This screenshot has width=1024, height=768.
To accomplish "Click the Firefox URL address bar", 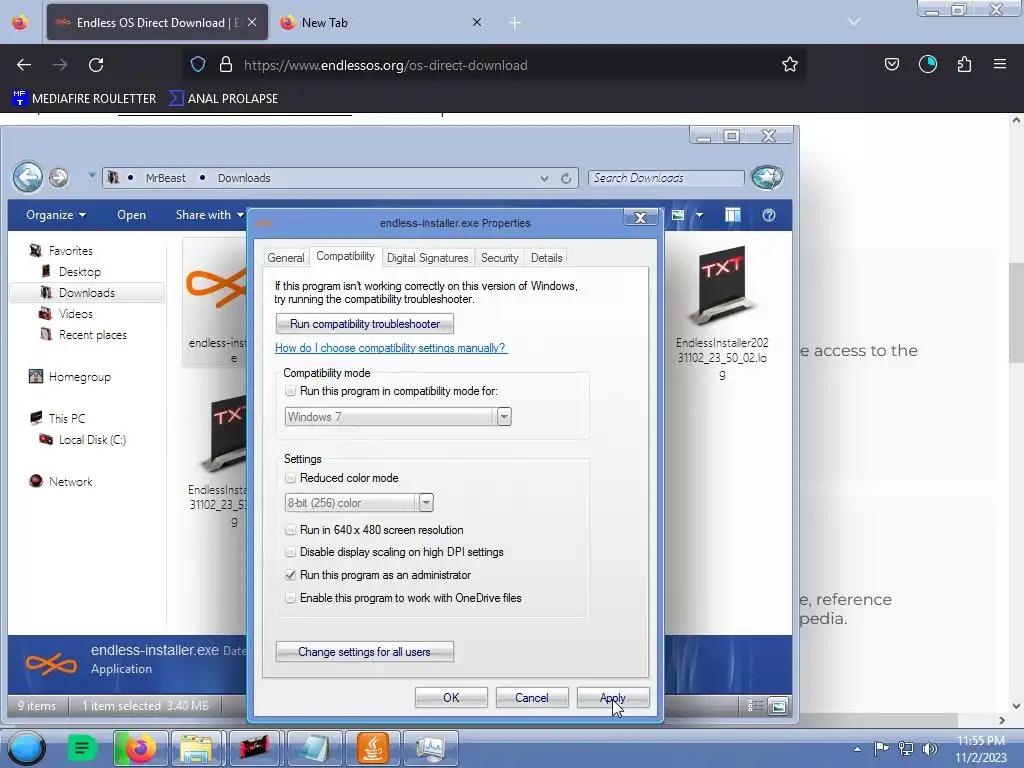I will point(496,65).
